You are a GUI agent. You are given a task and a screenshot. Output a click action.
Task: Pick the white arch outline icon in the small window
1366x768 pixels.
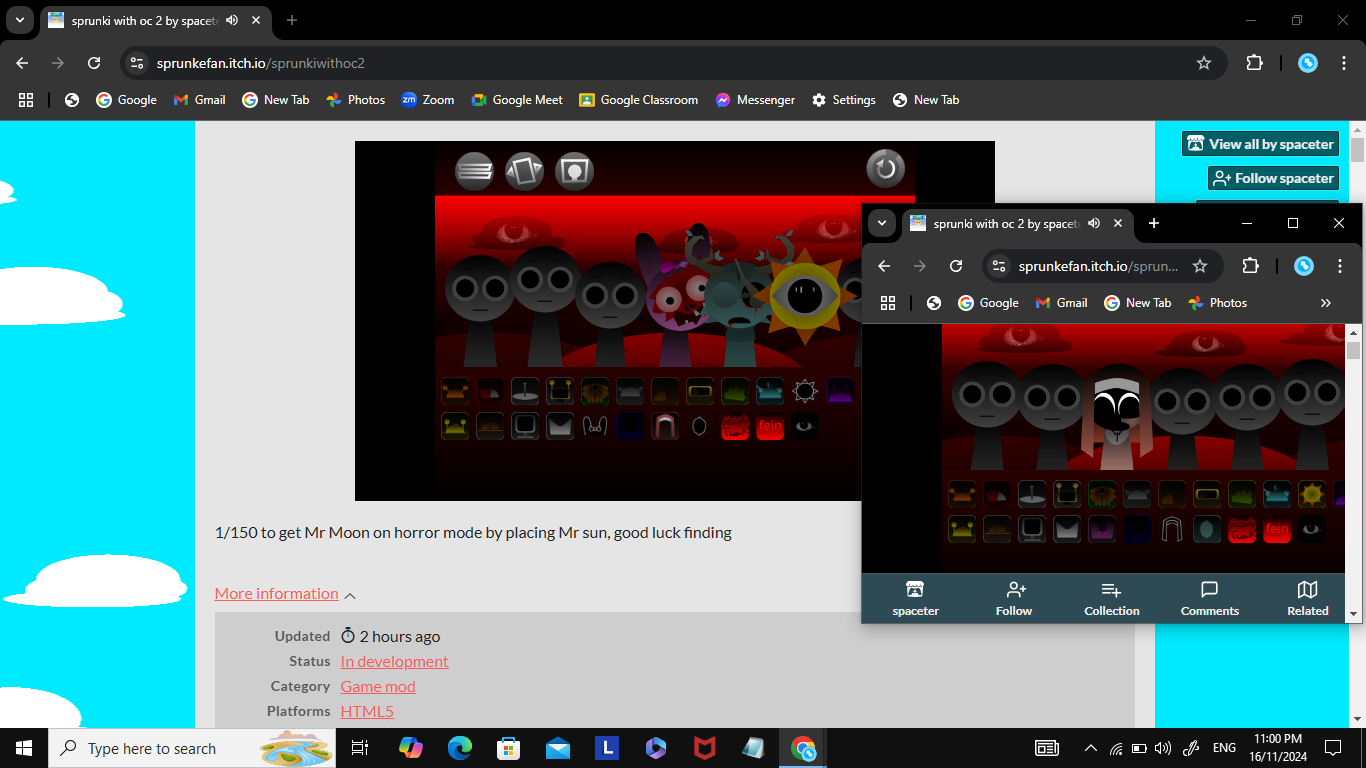coord(1172,529)
